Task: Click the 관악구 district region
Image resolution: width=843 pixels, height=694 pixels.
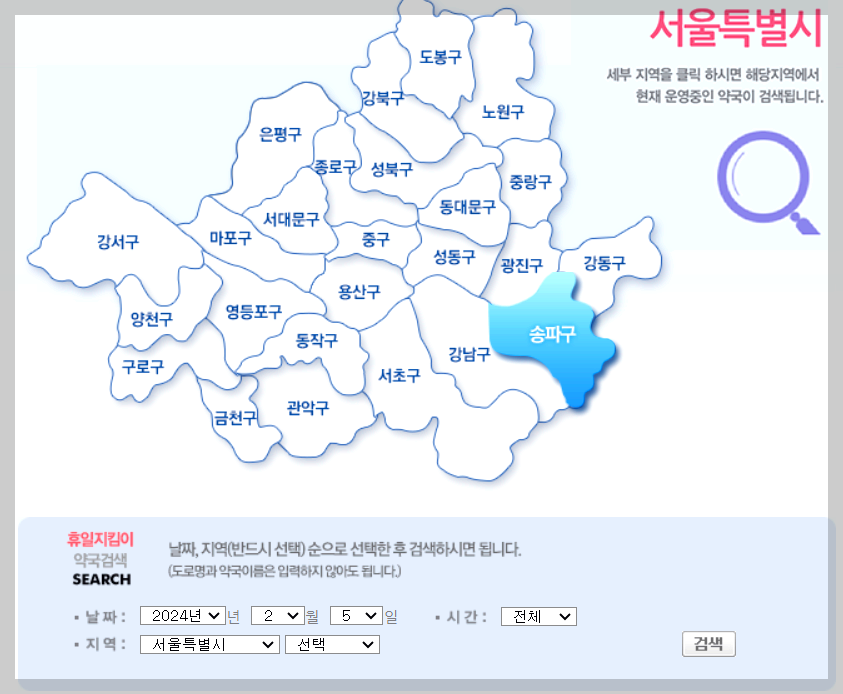Action: click(304, 408)
